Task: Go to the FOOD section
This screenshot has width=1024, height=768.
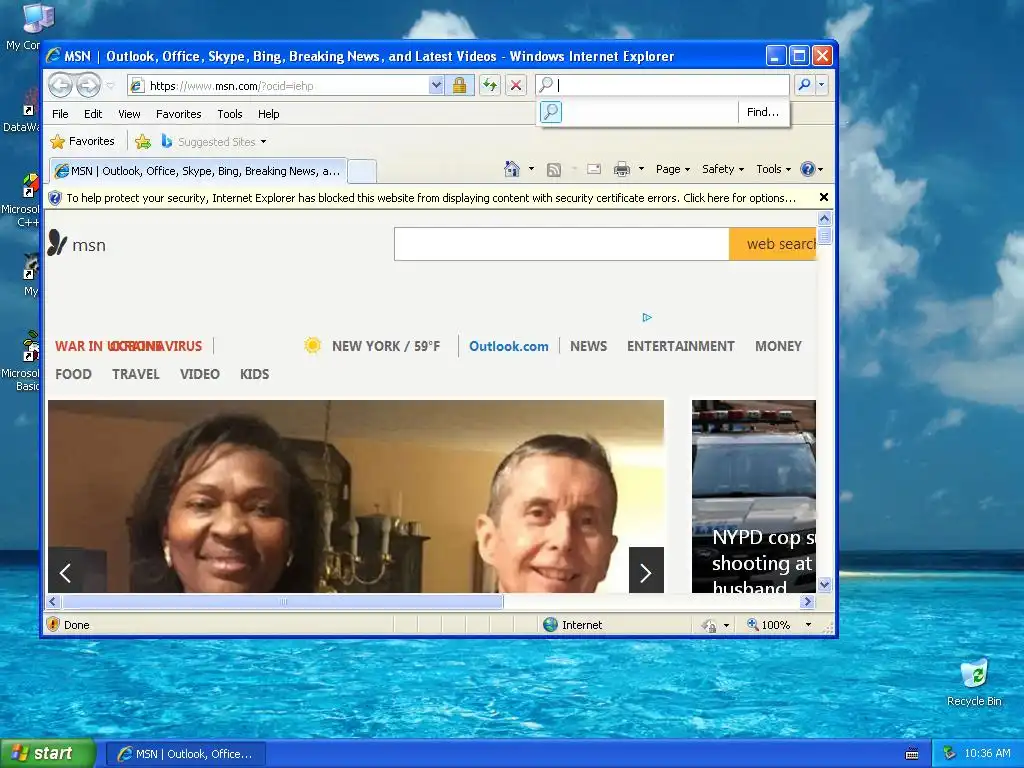Action: tap(73, 374)
